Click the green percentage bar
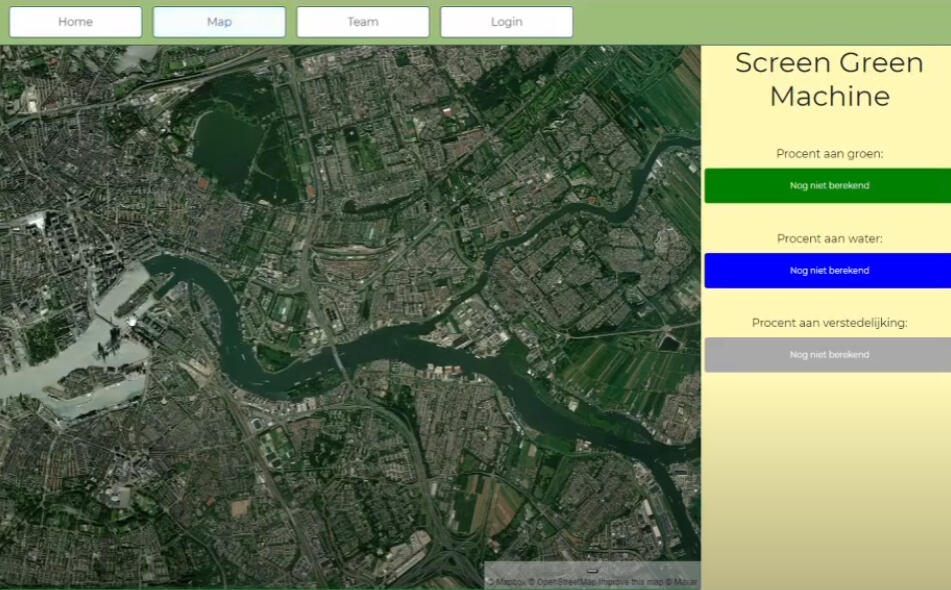The height and width of the screenshot is (590, 951). tap(827, 186)
